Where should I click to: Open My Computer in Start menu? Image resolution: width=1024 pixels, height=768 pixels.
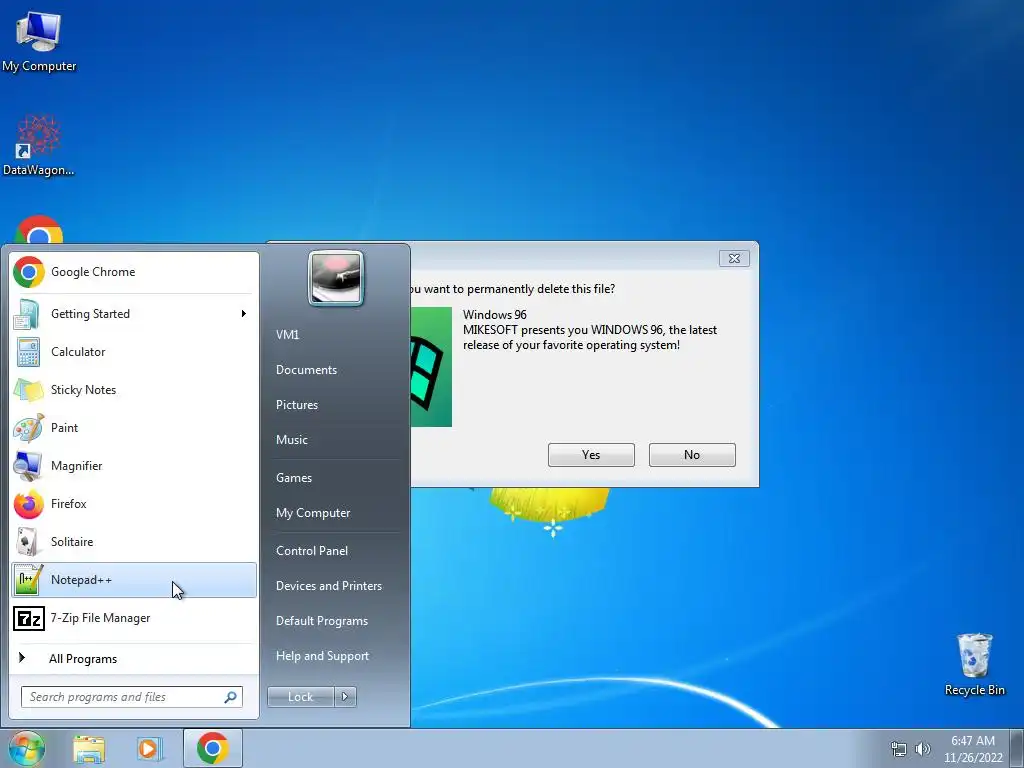tap(313, 513)
